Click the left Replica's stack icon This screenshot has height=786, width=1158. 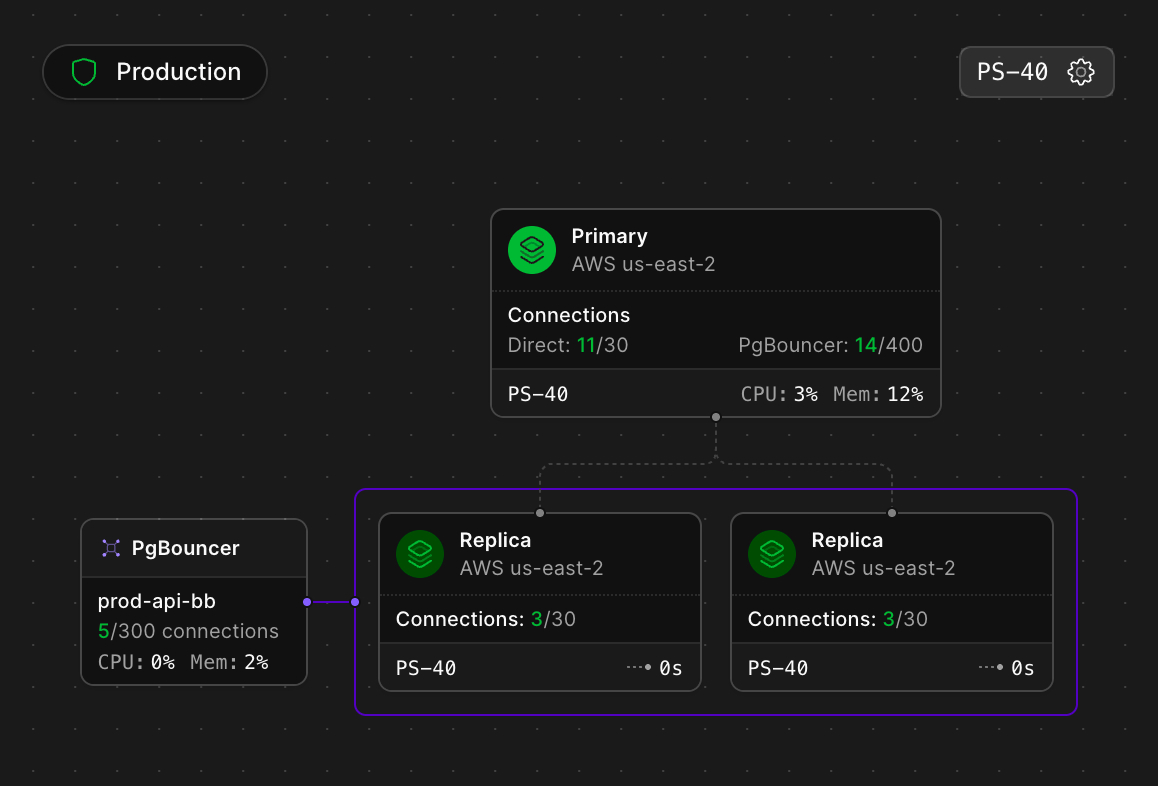[x=420, y=554]
